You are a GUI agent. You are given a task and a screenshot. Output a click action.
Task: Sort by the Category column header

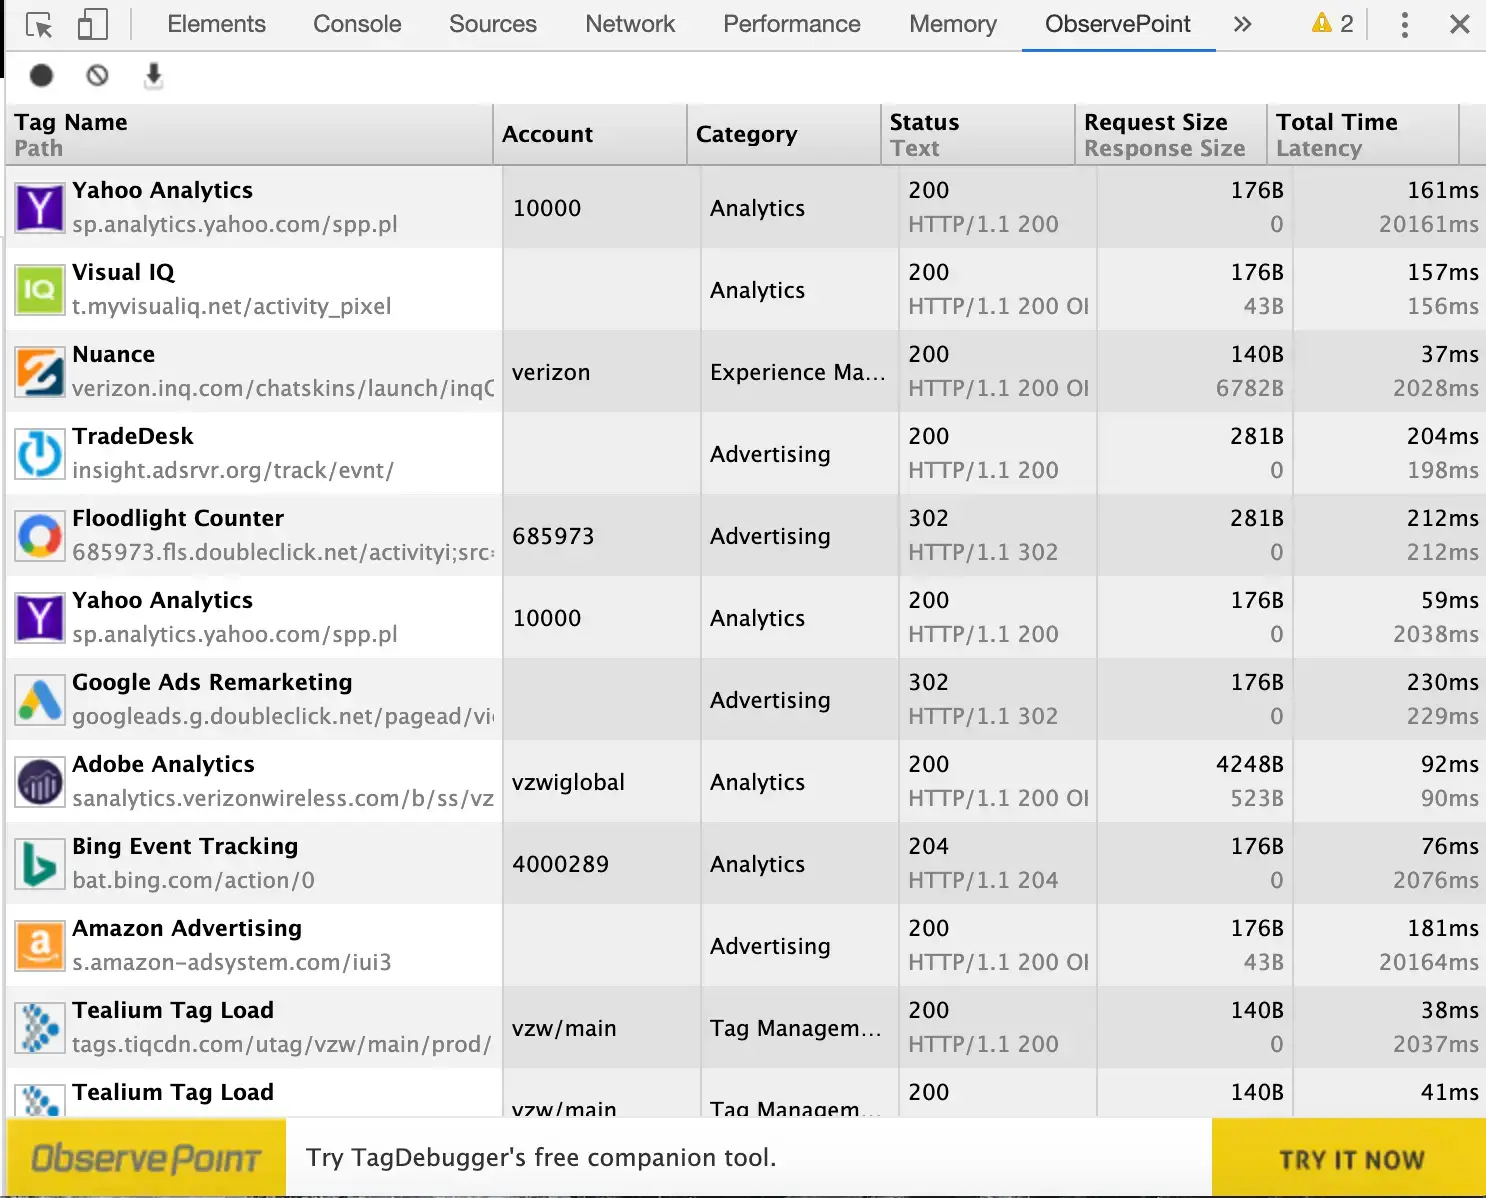(746, 134)
